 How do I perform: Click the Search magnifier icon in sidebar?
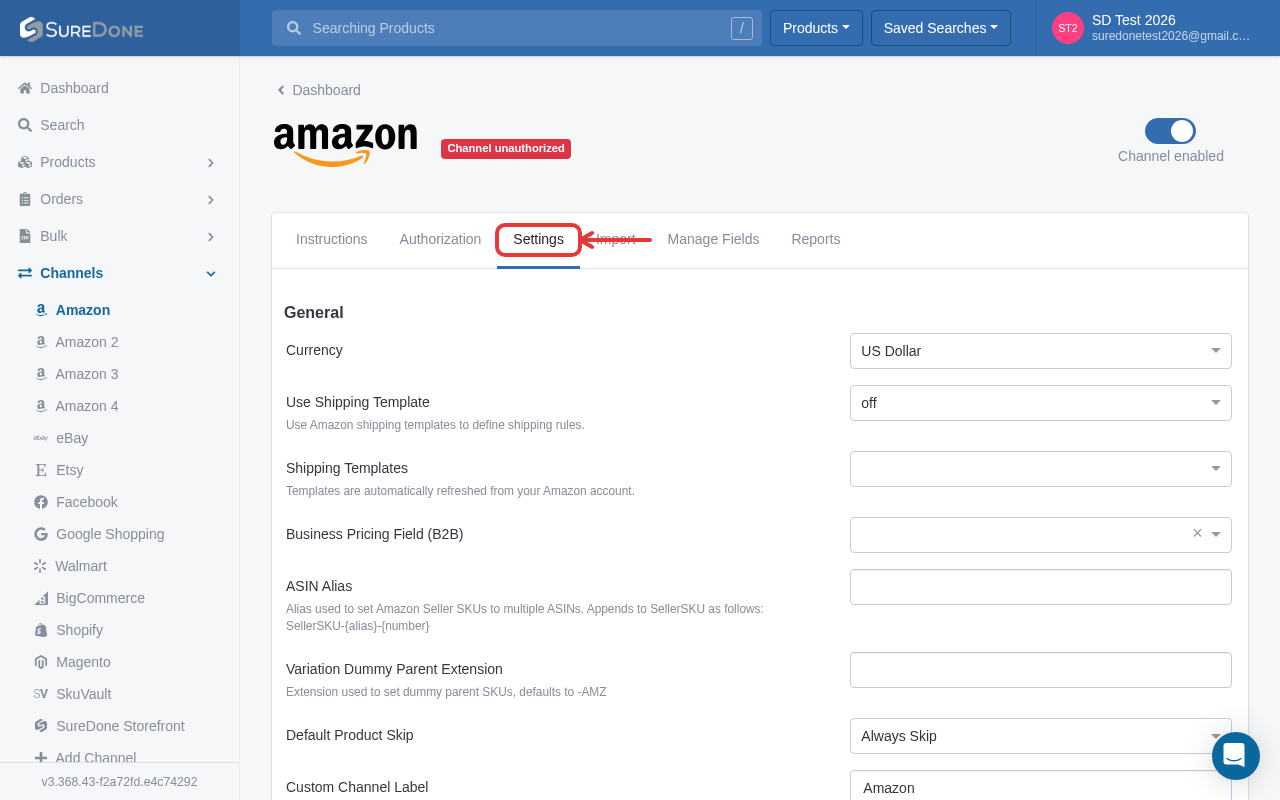pyautogui.click(x=25, y=125)
